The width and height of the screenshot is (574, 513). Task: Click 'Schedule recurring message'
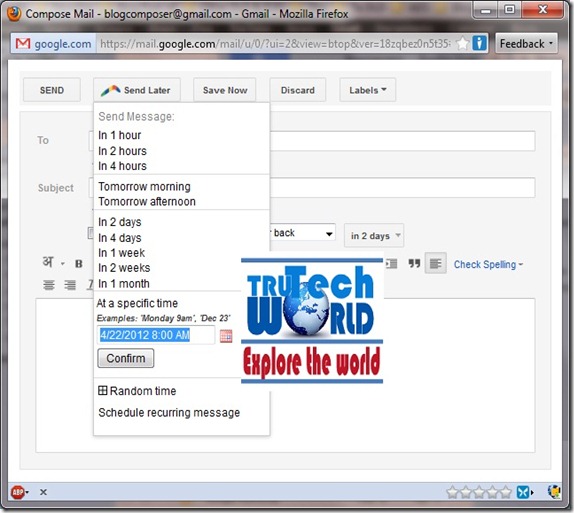click(169, 412)
